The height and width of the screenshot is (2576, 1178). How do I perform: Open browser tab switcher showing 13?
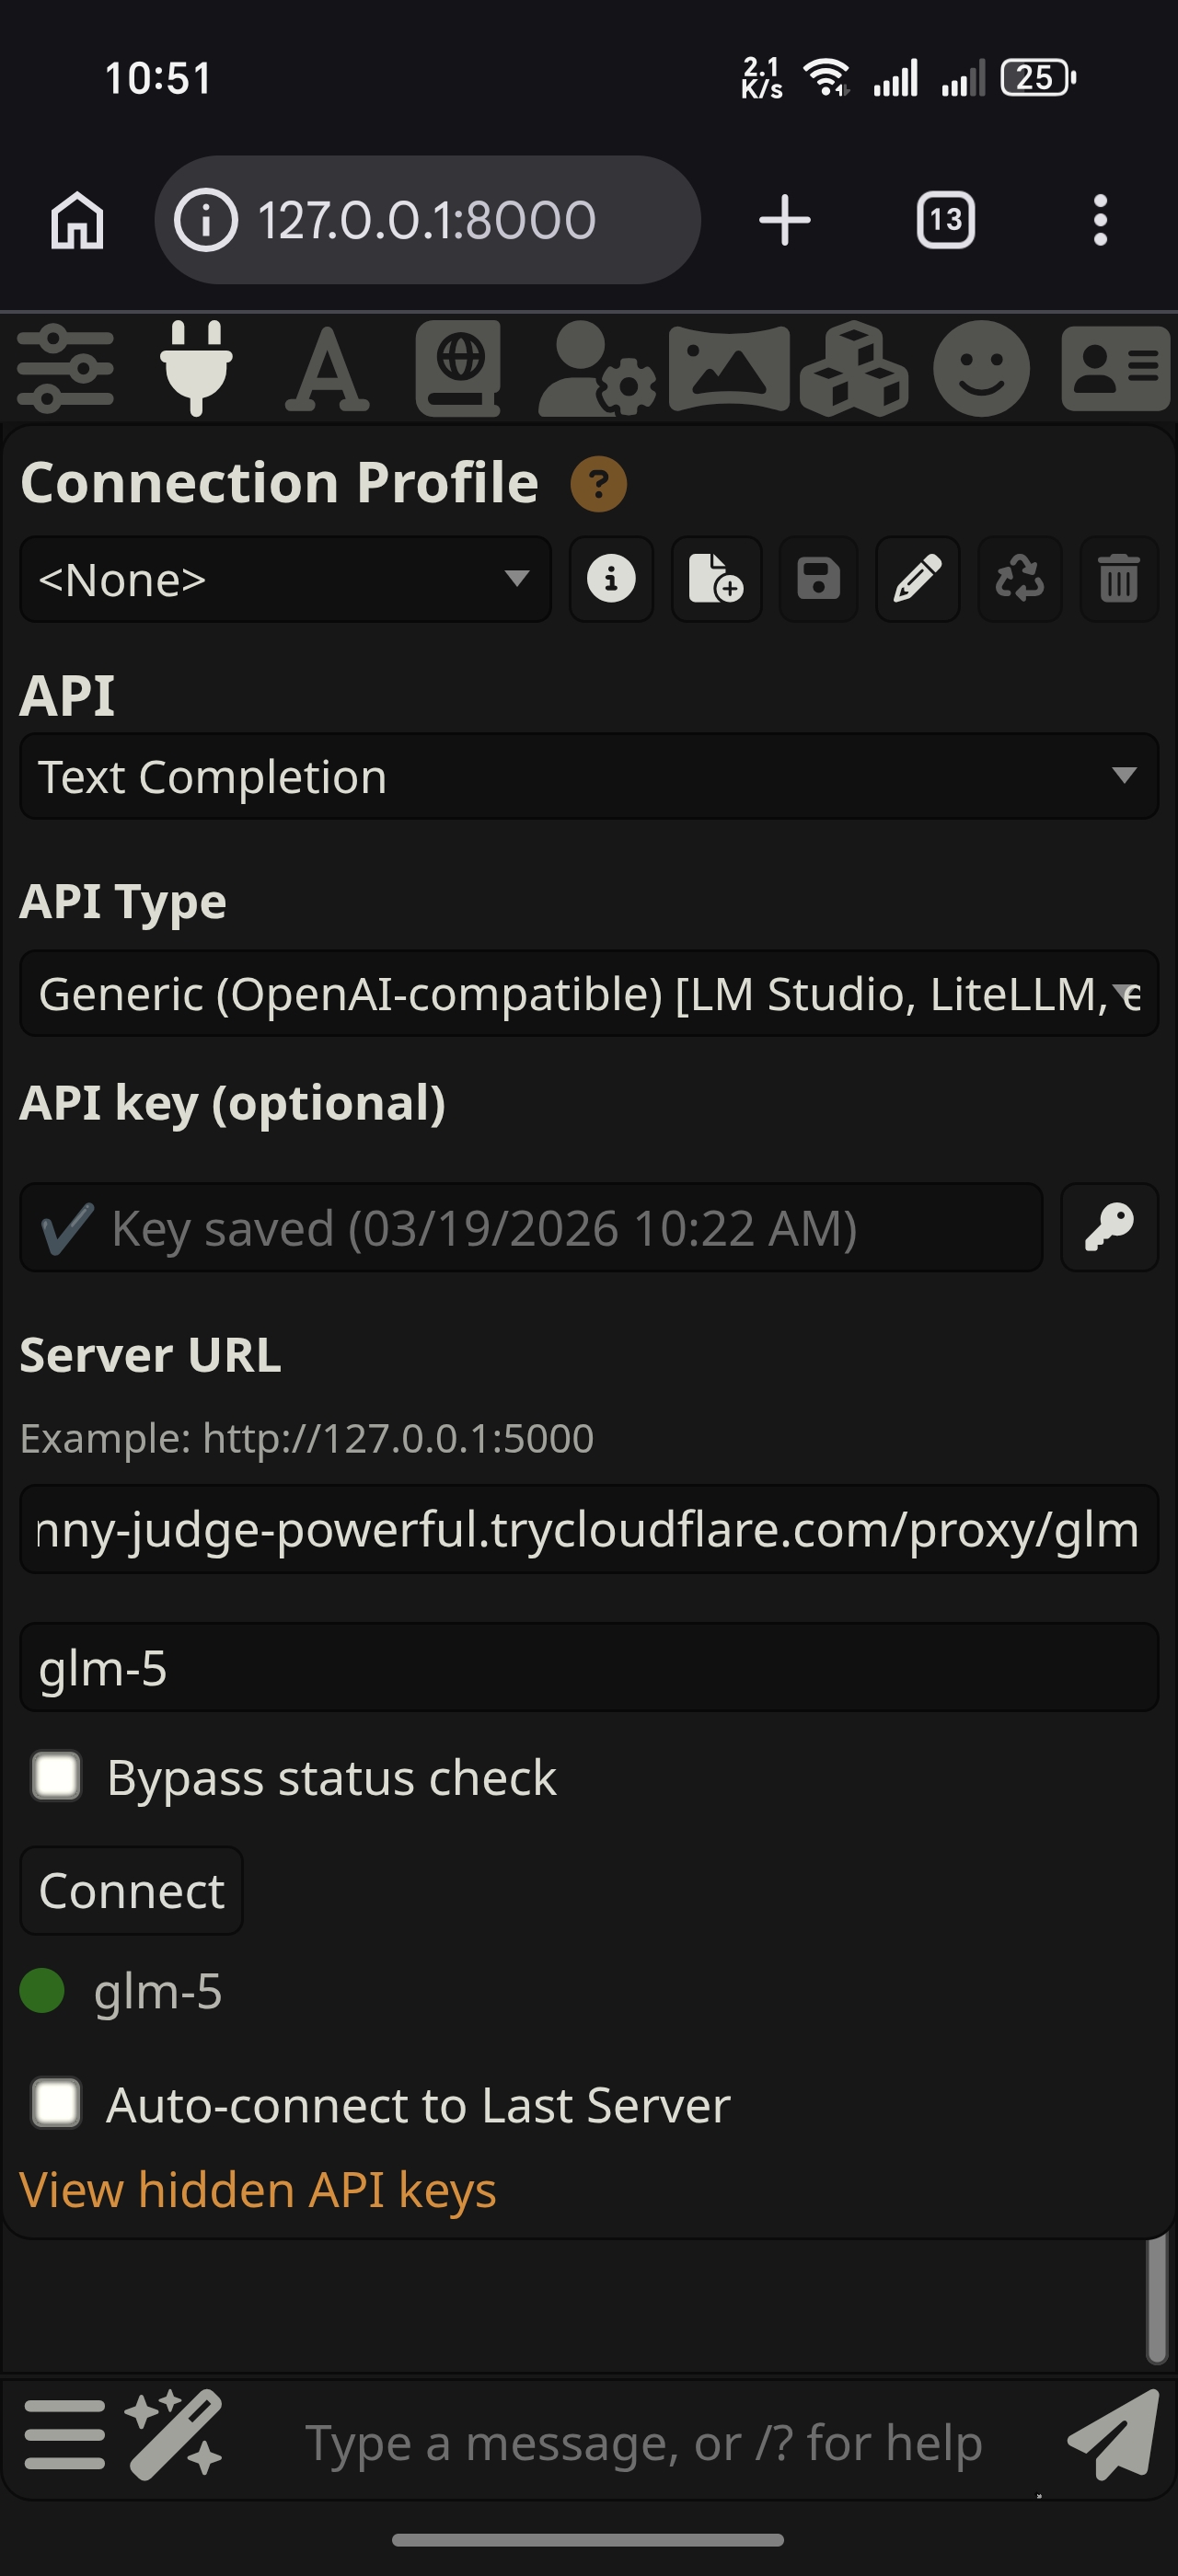(945, 219)
